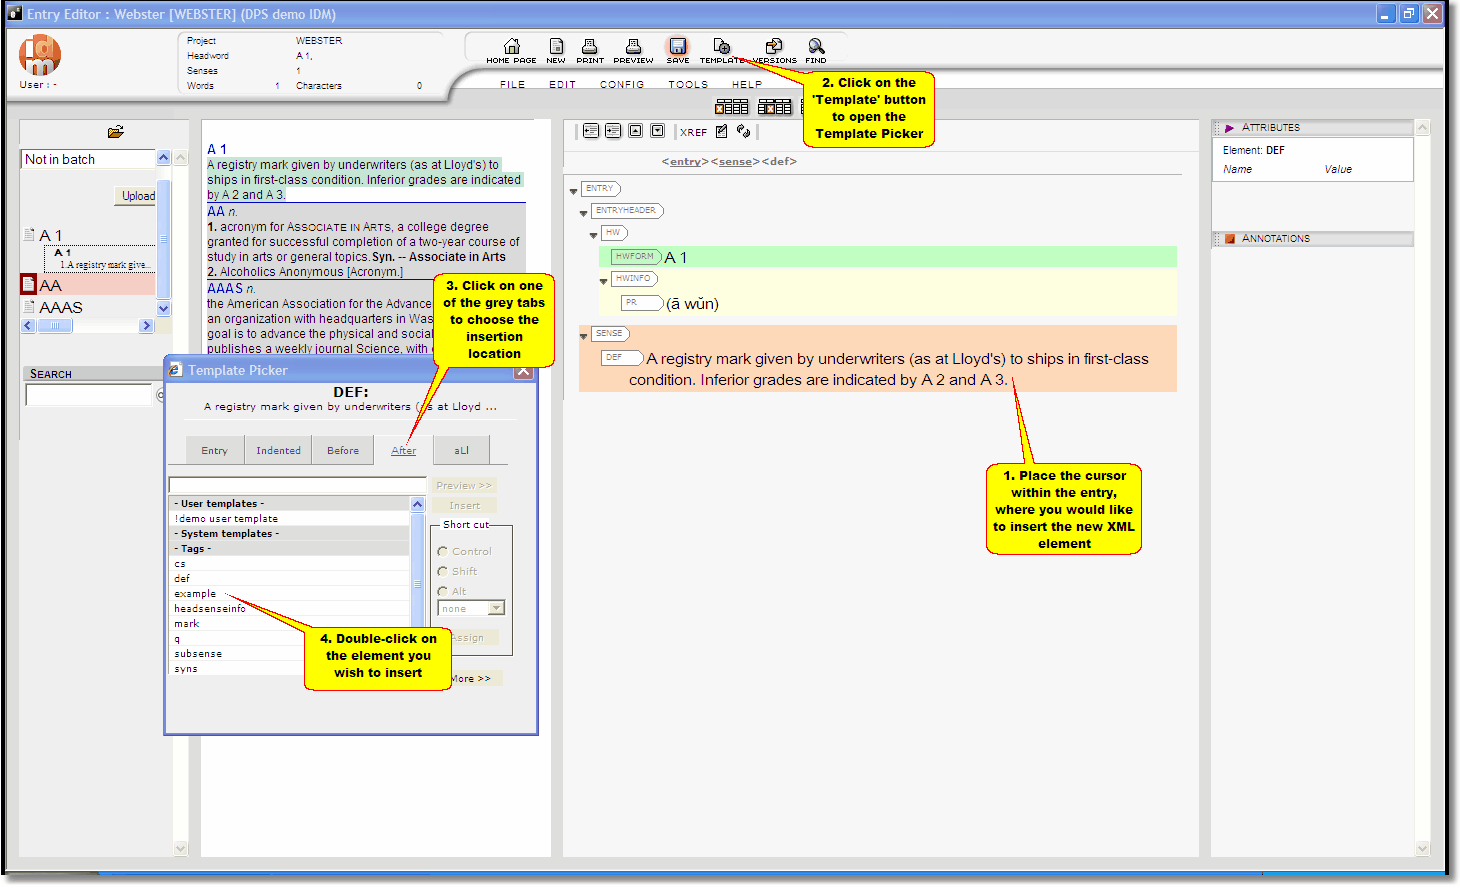This screenshot has width=1460, height=890.
Task: Click the Attributes panel arrow icon
Action: [x=1230, y=128]
